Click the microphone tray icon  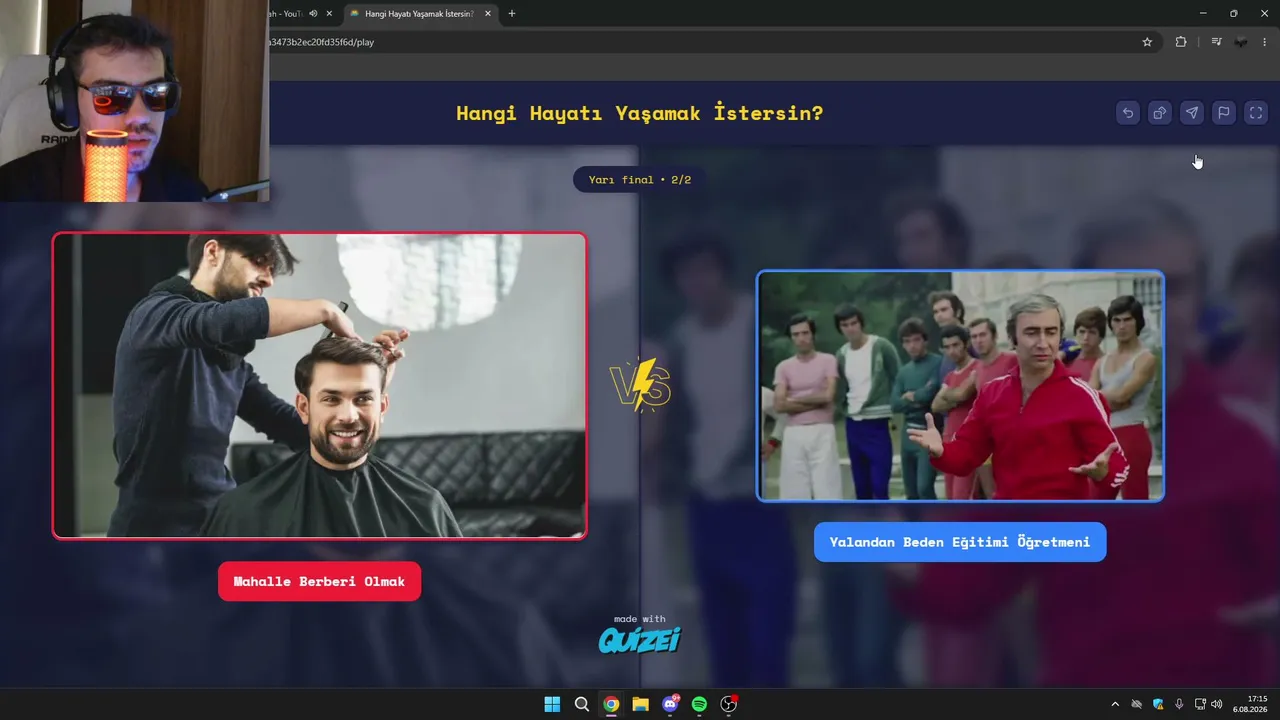(x=1179, y=704)
